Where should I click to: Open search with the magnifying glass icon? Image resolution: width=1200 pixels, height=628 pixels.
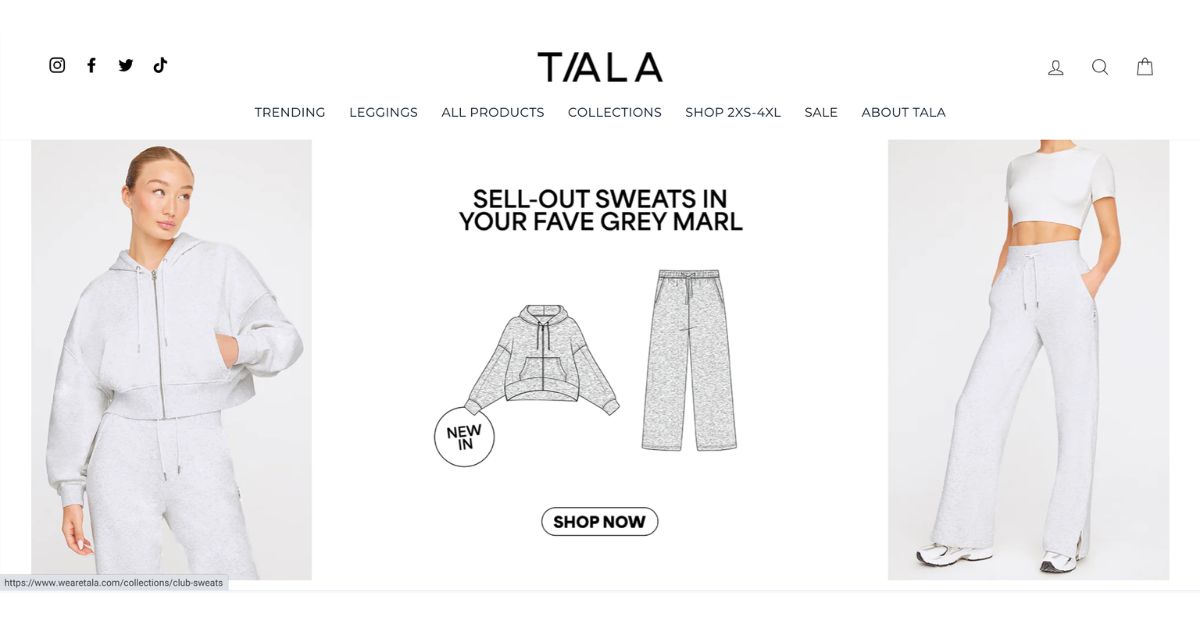click(x=1100, y=67)
